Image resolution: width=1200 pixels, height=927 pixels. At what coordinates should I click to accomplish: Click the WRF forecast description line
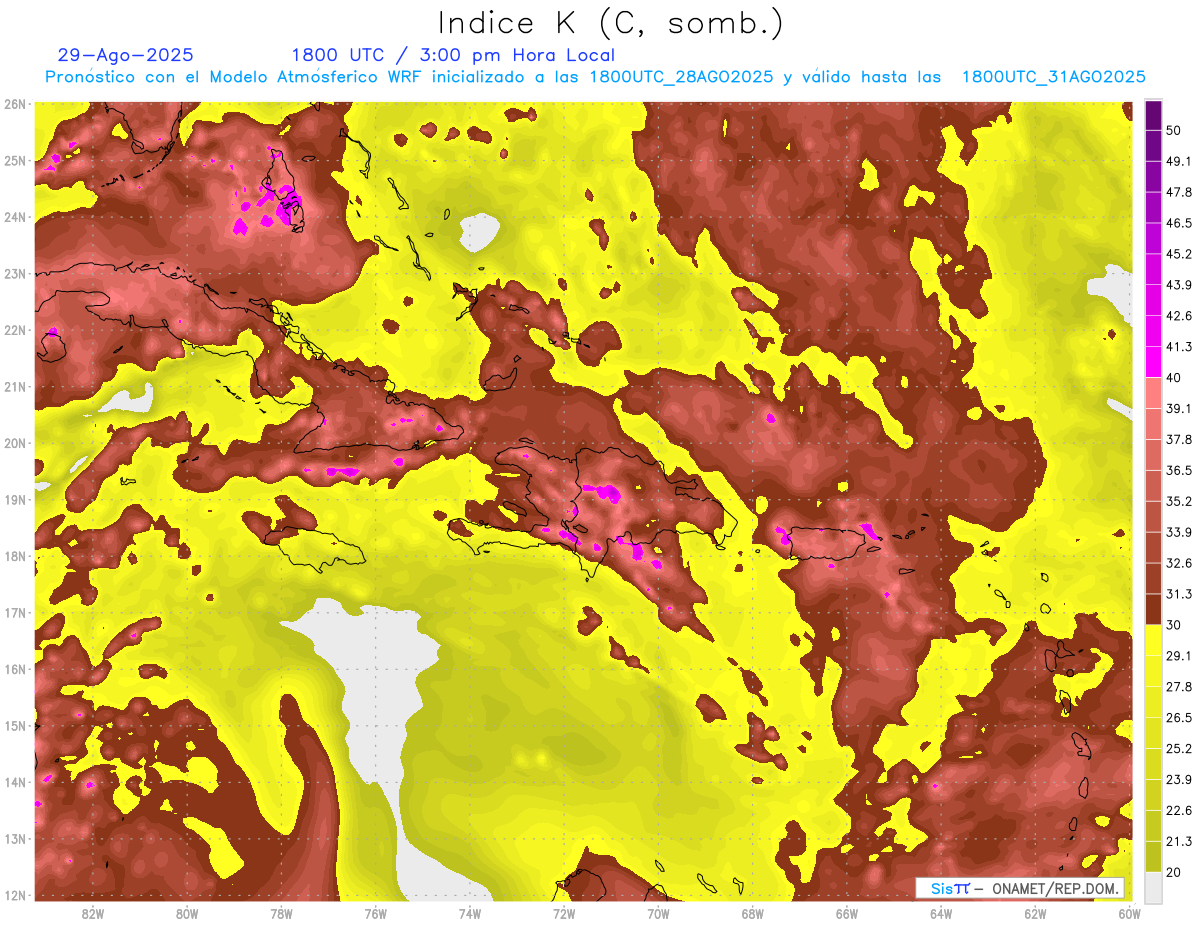point(595,77)
